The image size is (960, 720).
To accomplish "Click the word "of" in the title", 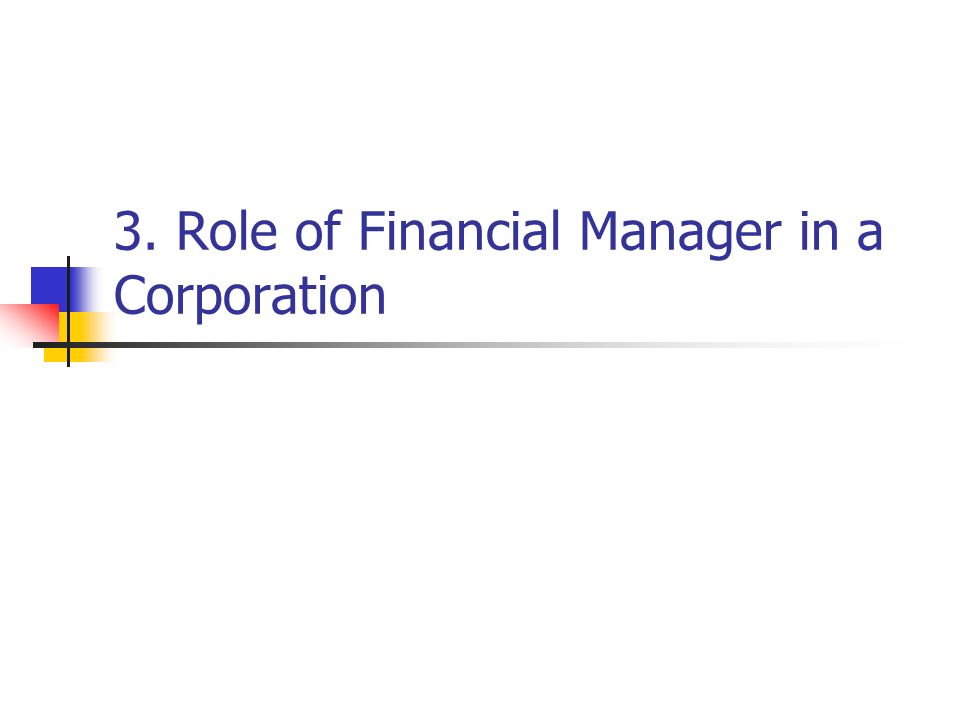I will [318, 231].
